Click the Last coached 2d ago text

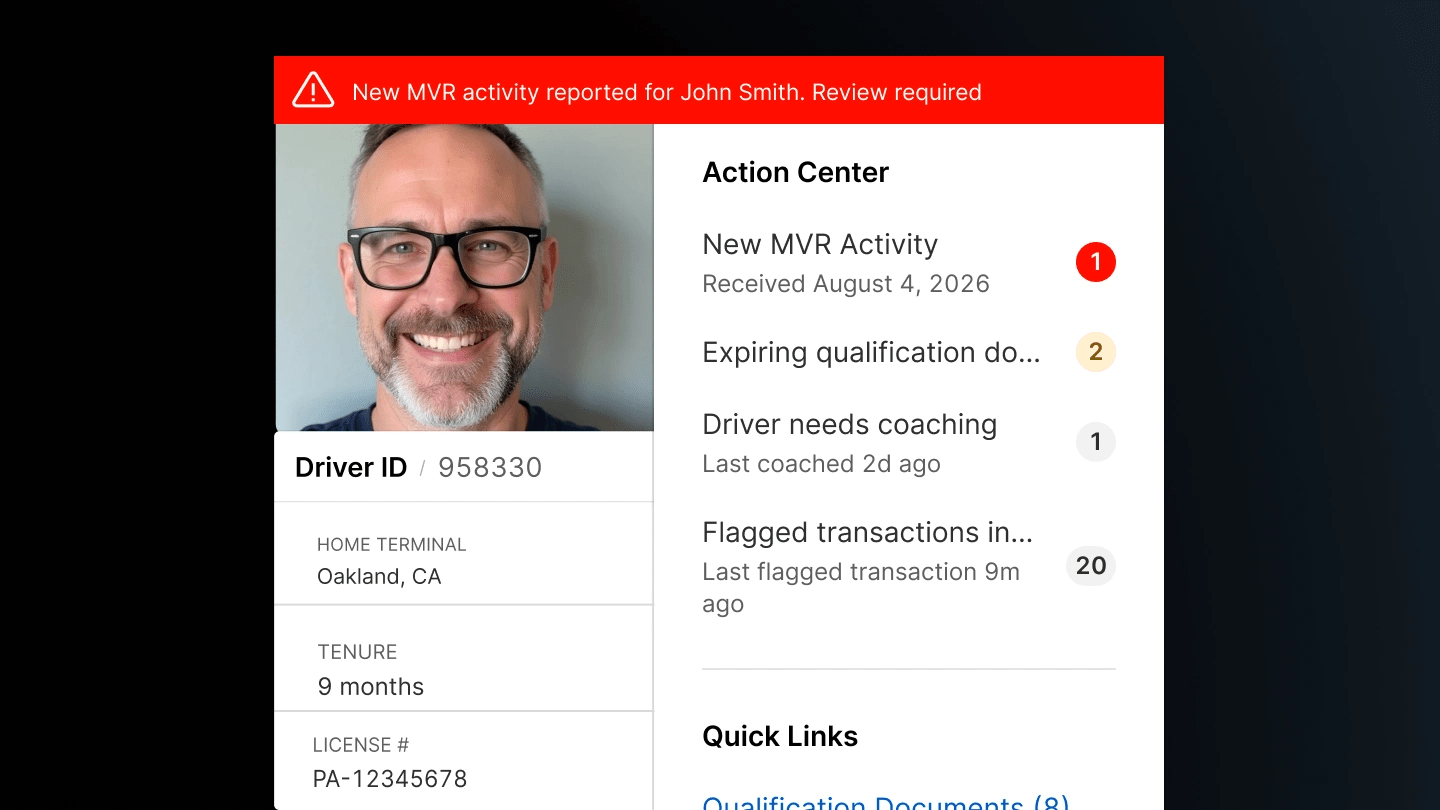(822, 464)
